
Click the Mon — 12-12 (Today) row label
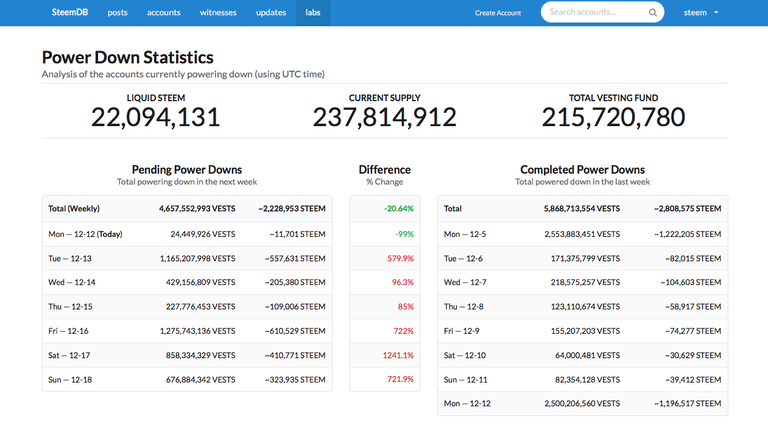tap(85, 234)
